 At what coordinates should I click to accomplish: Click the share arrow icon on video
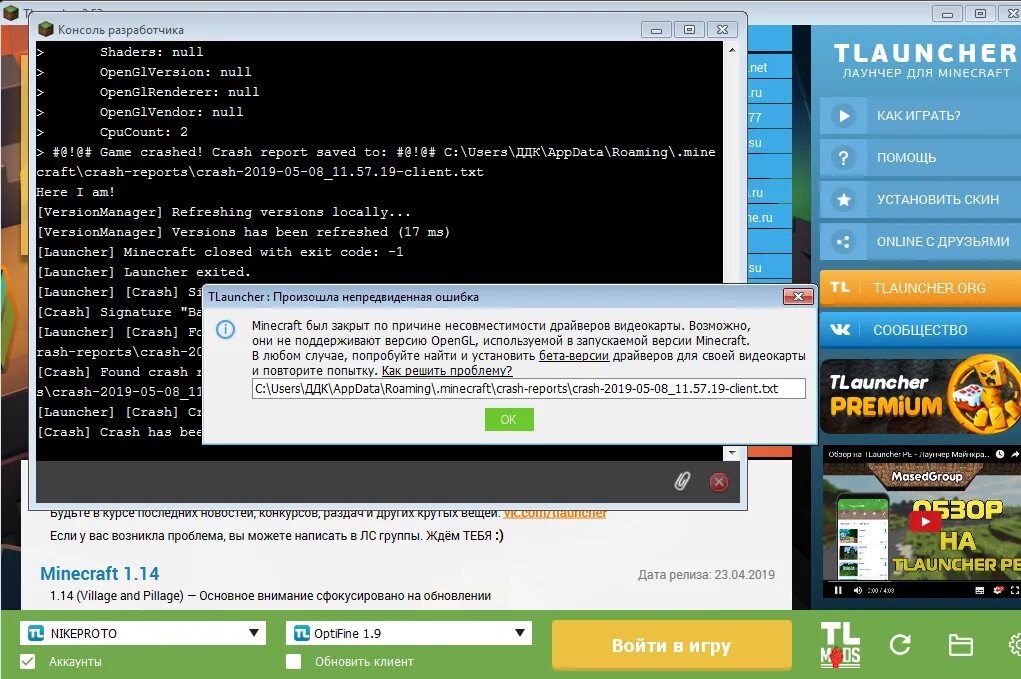(1014, 454)
